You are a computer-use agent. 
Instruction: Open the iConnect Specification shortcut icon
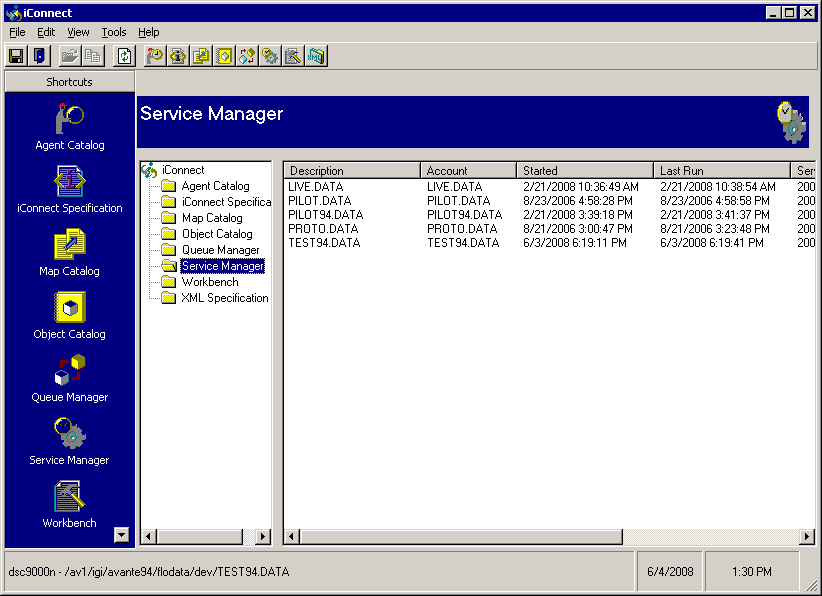(70, 182)
